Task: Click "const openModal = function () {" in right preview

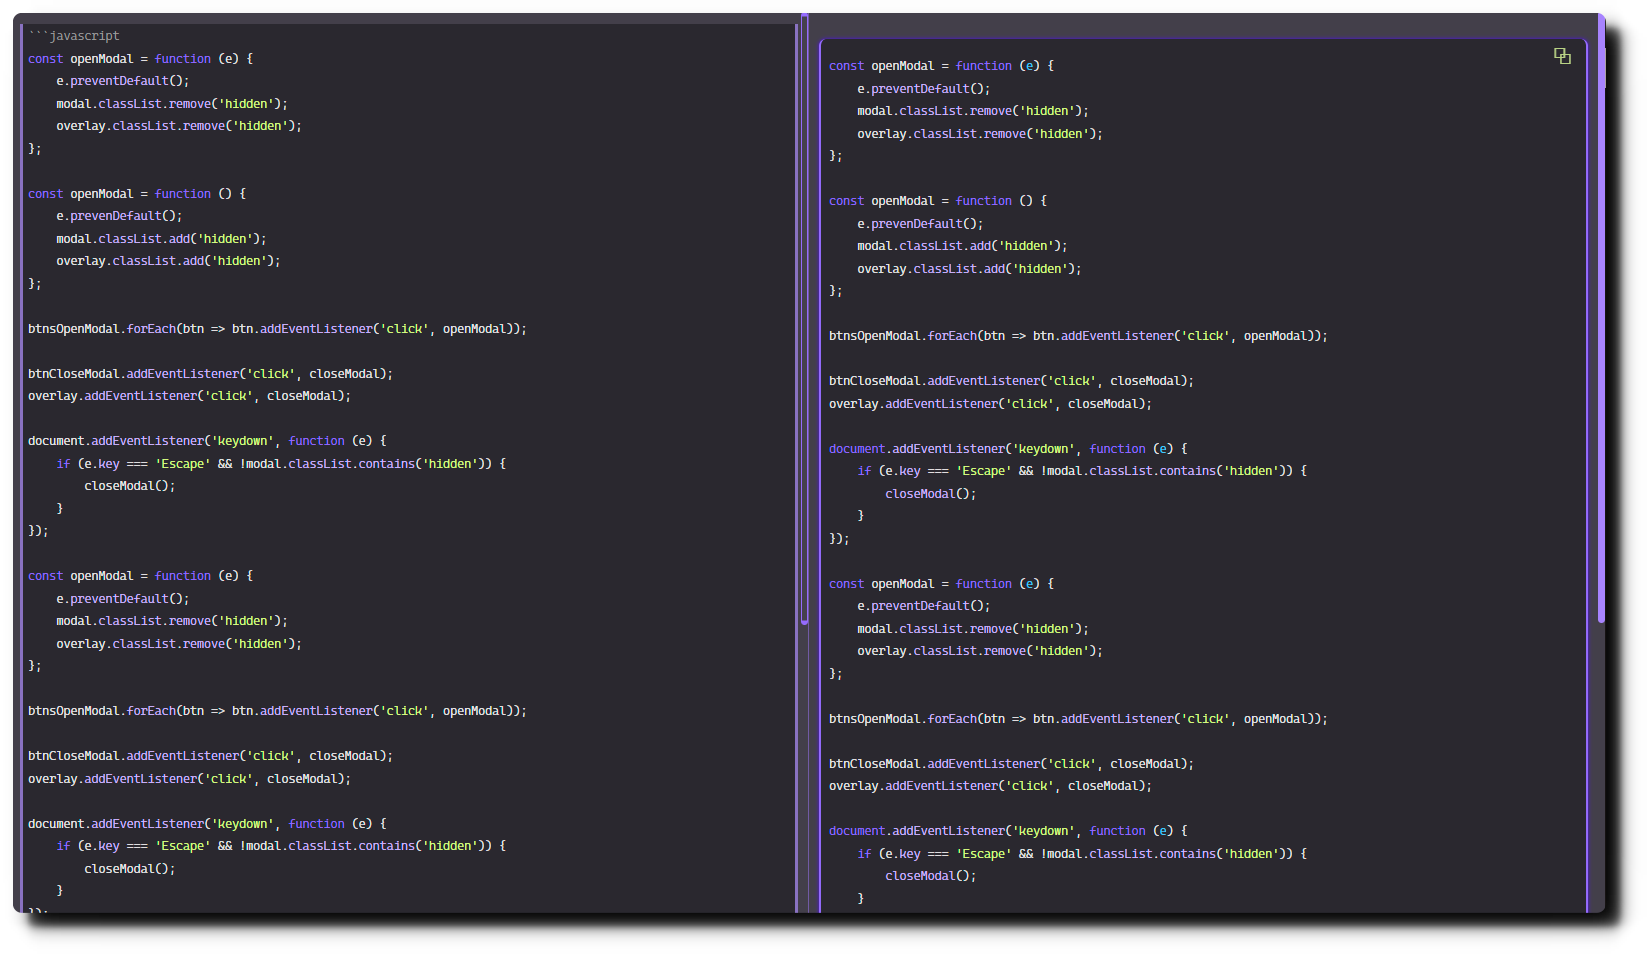Action: pos(938,201)
